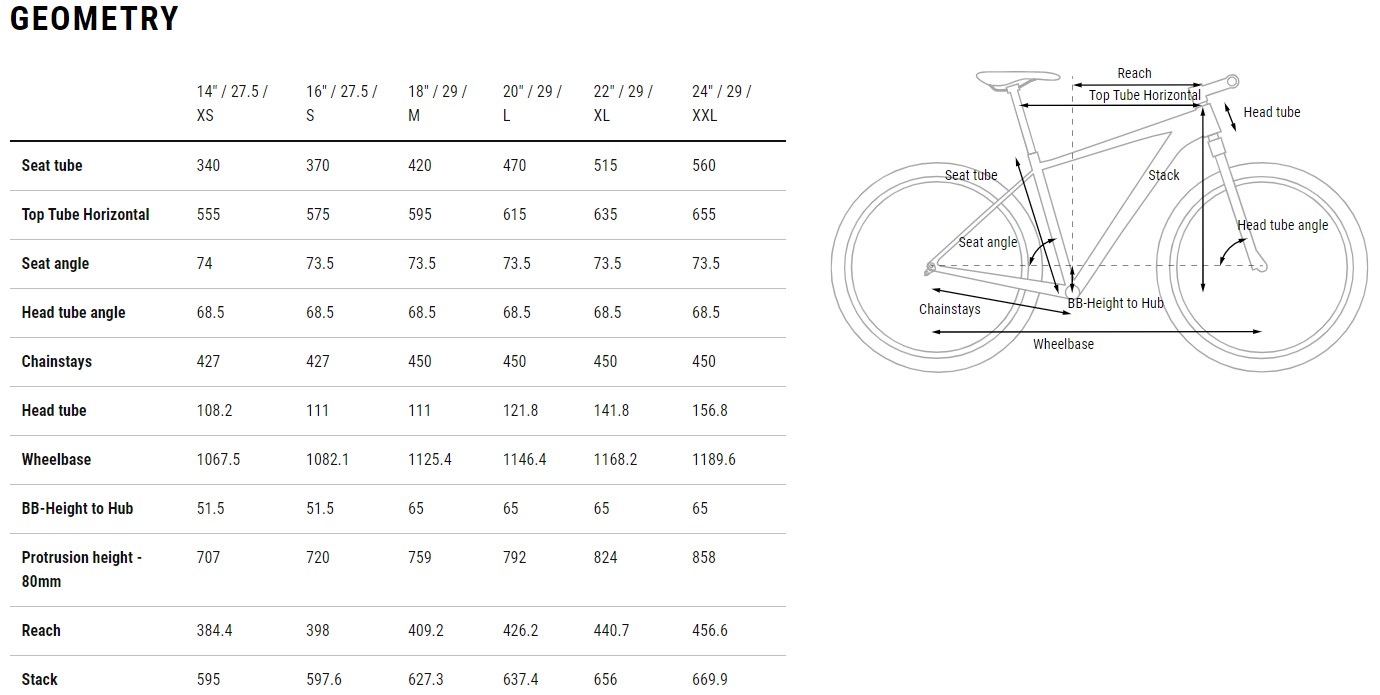Select the 18" / 29 / M column header
This screenshot has width=1380, height=695.
(437, 103)
